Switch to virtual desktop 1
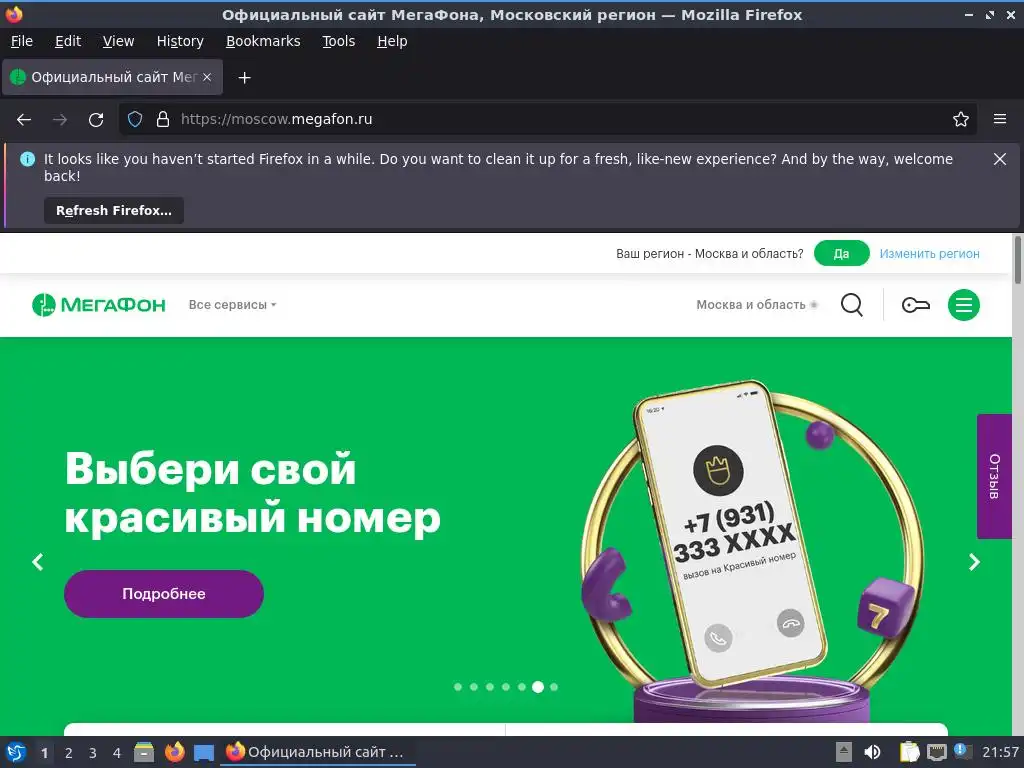 [44, 753]
